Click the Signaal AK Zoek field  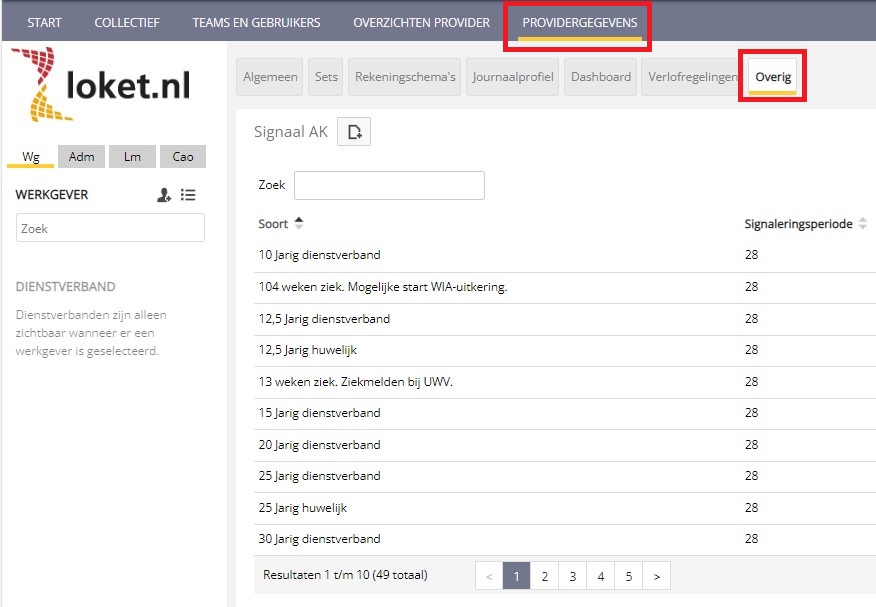click(x=389, y=185)
